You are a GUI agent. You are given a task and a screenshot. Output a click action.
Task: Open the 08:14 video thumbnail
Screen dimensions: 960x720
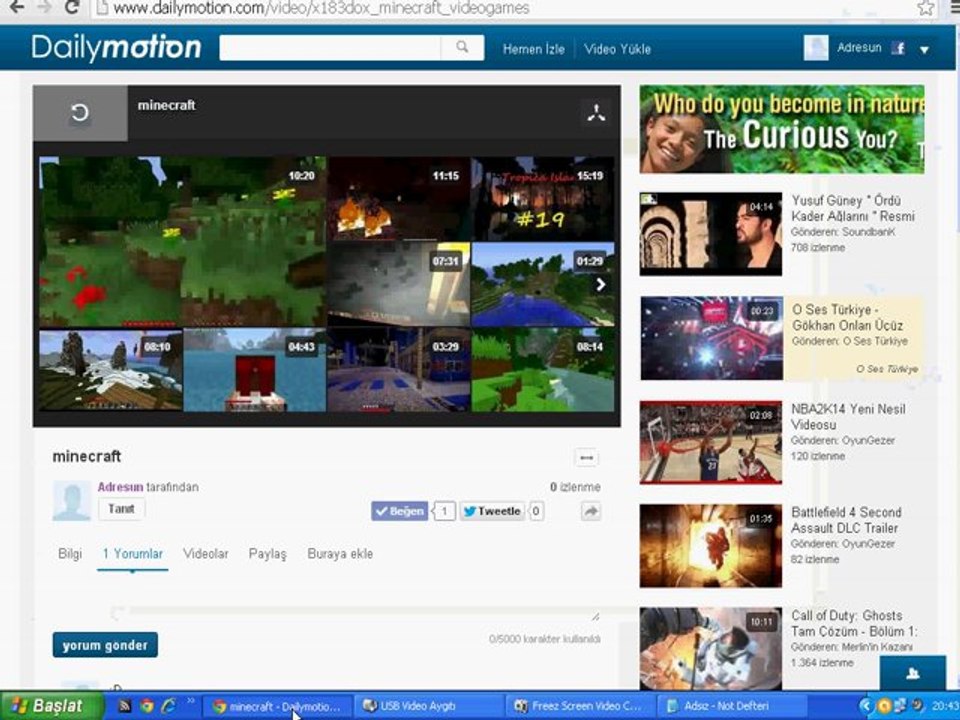[x=543, y=370]
